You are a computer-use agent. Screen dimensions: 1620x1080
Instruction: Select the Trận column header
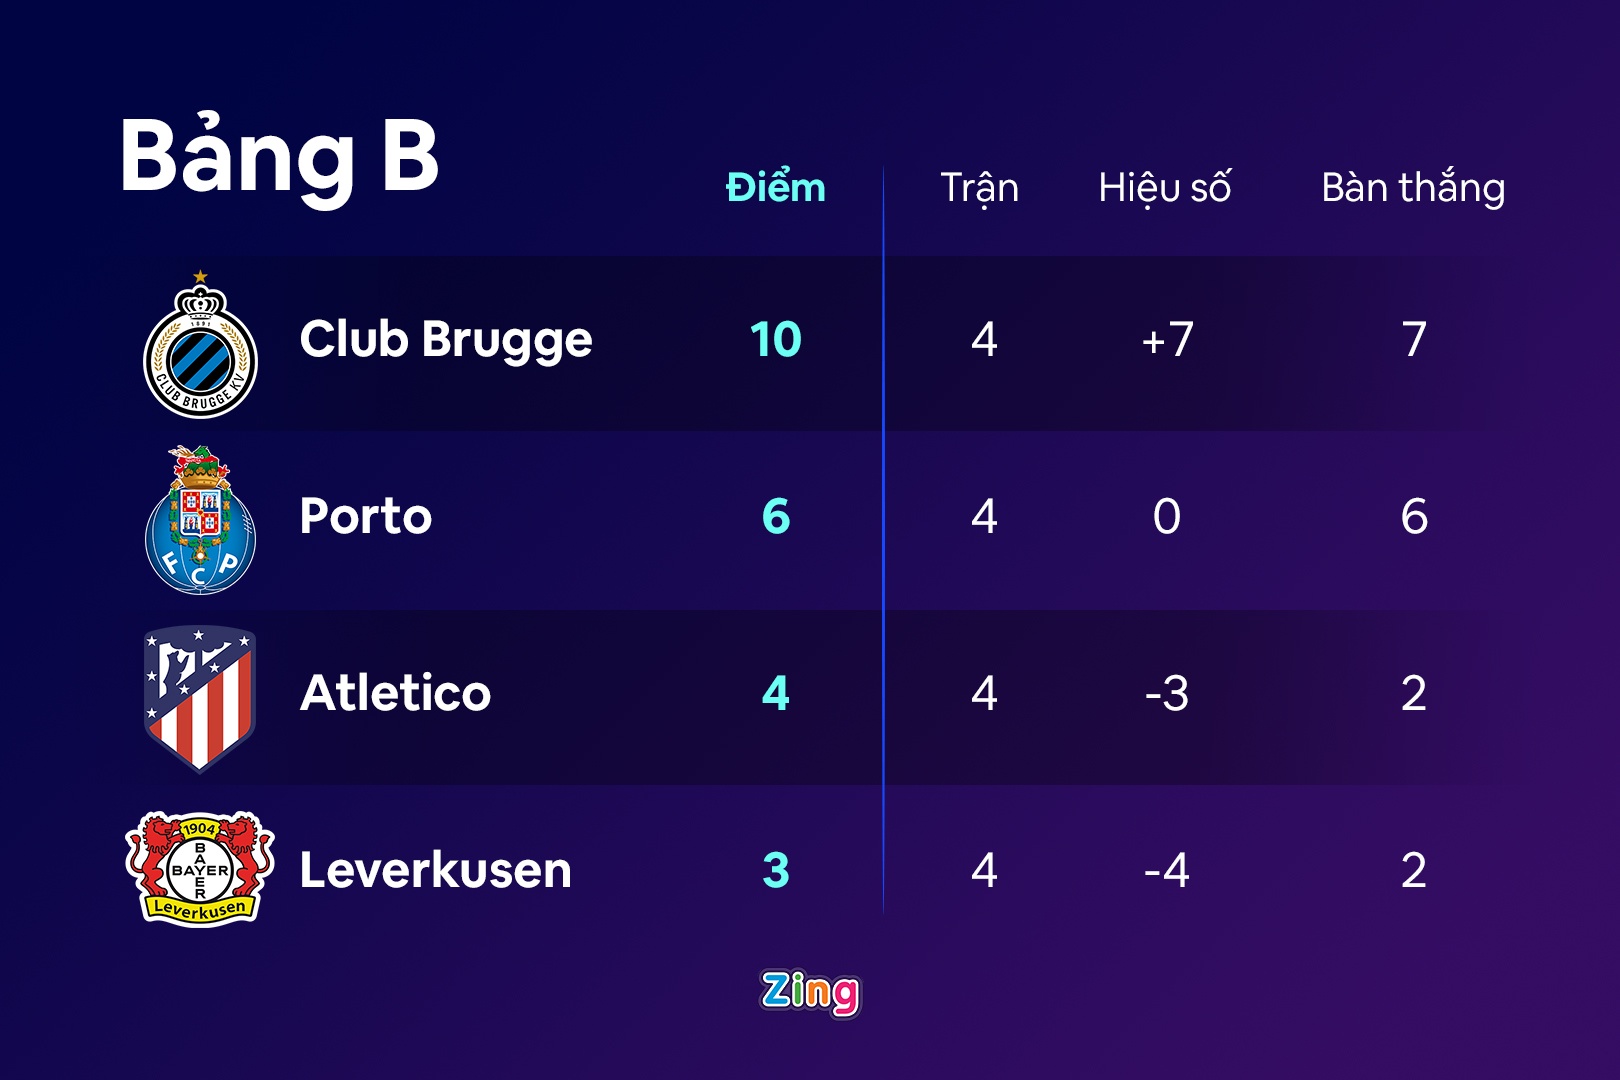979,188
